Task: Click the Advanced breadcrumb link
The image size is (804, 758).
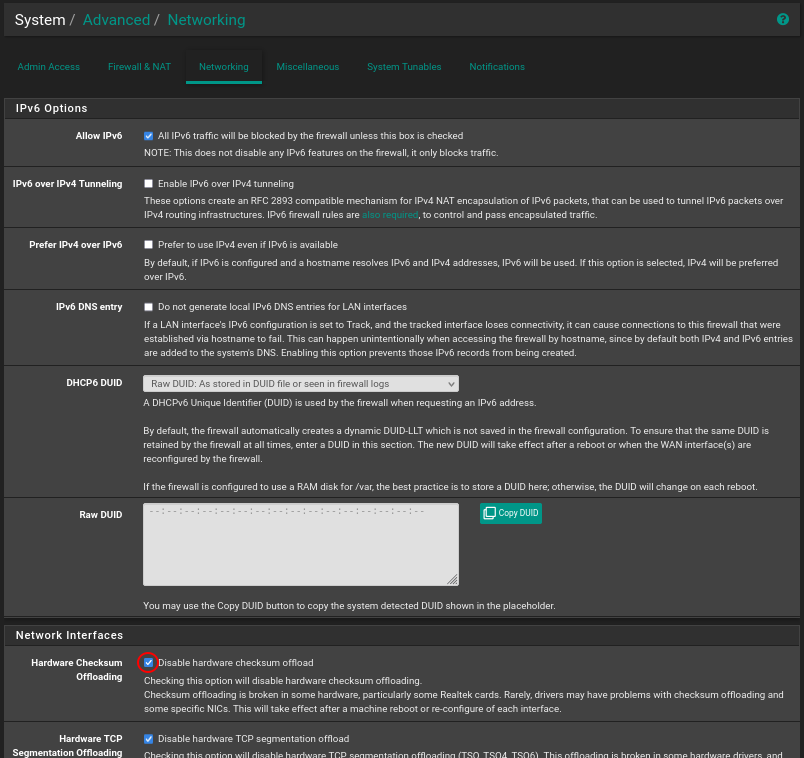Action: click(116, 20)
